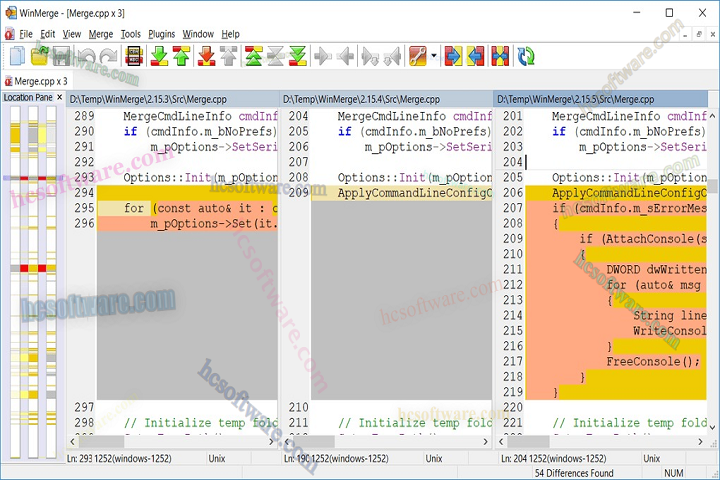Viewport: 720px width, 480px height.
Task: Click the middle file bar in Location Pane
Action: [33, 282]
